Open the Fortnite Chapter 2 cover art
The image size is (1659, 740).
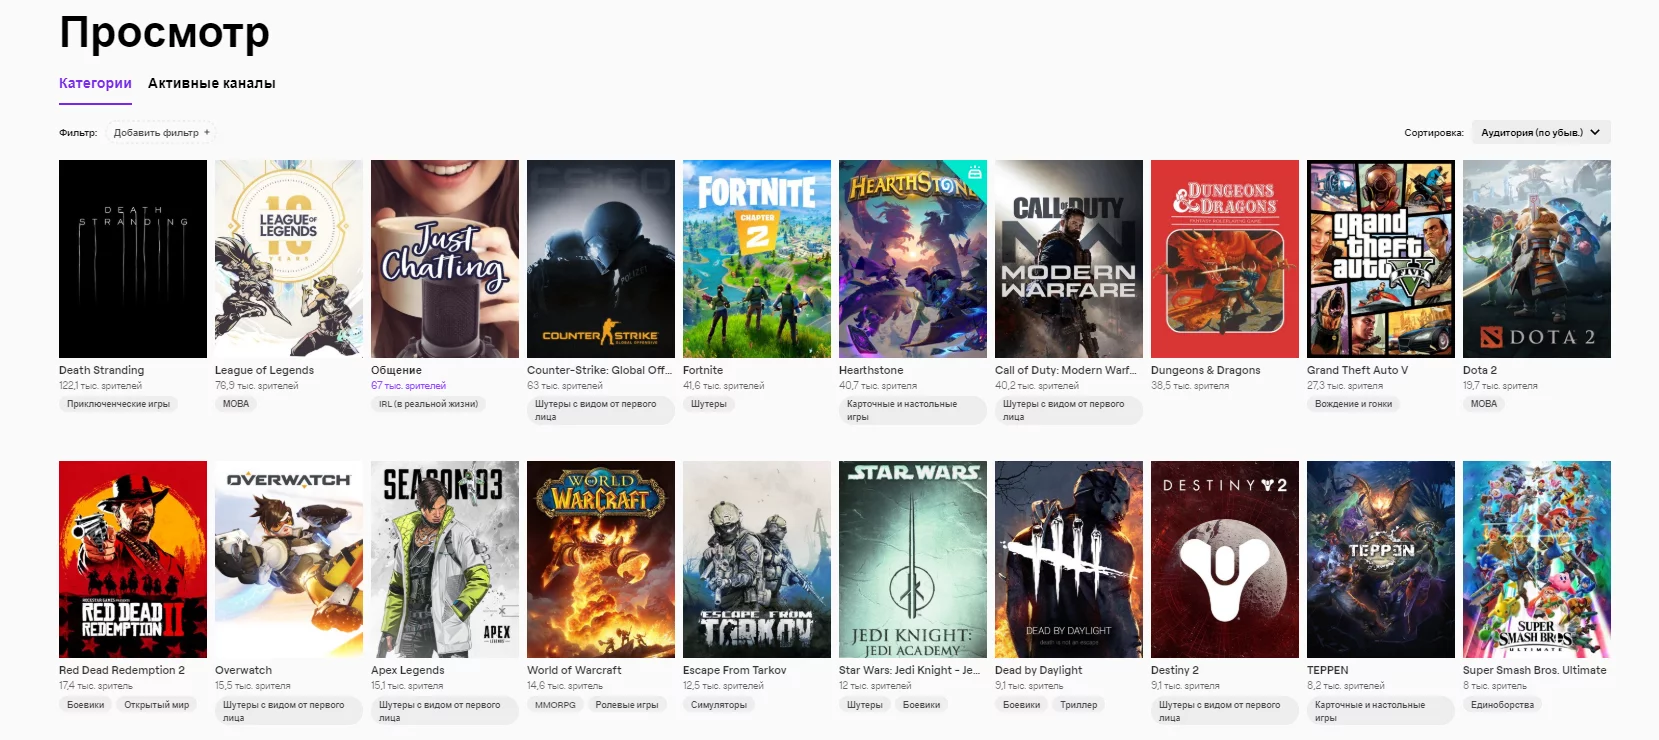(757, 259)
